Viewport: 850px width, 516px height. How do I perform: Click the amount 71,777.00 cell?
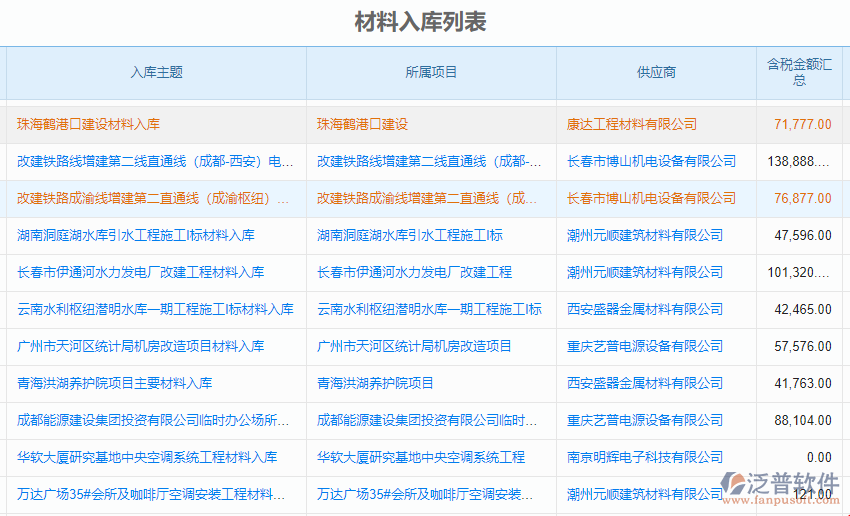pos(803,125)
